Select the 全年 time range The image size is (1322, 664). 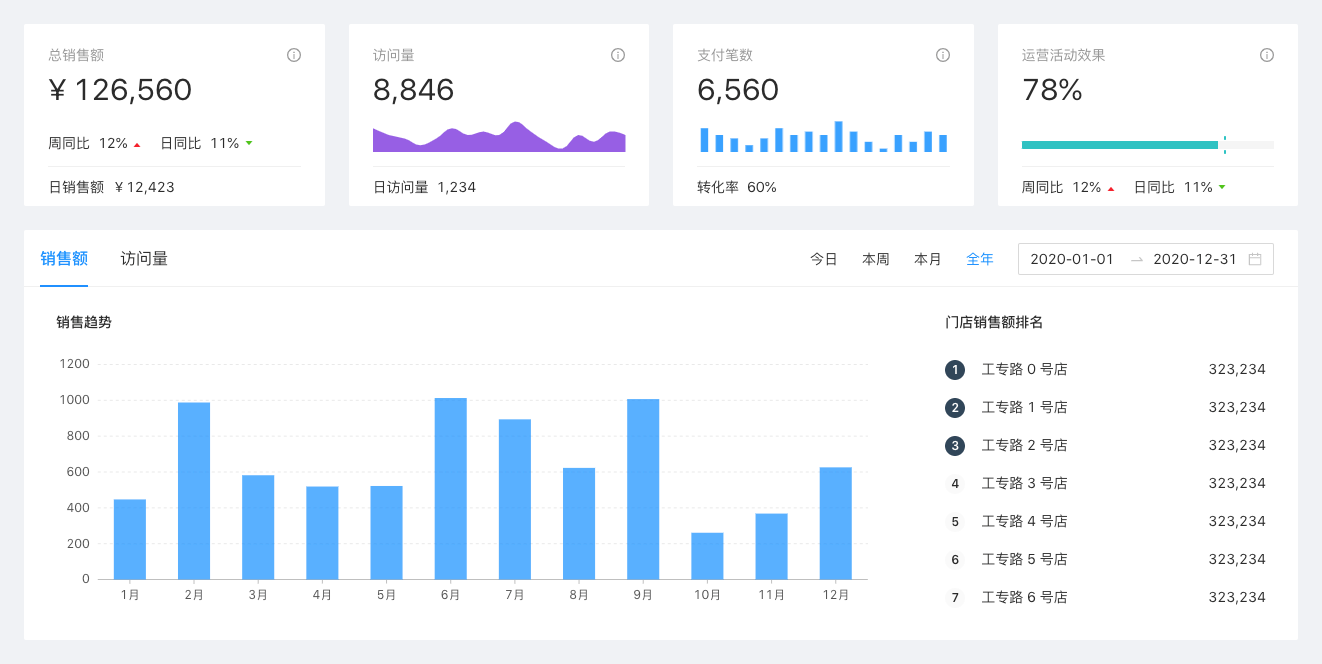pos(980,259)
